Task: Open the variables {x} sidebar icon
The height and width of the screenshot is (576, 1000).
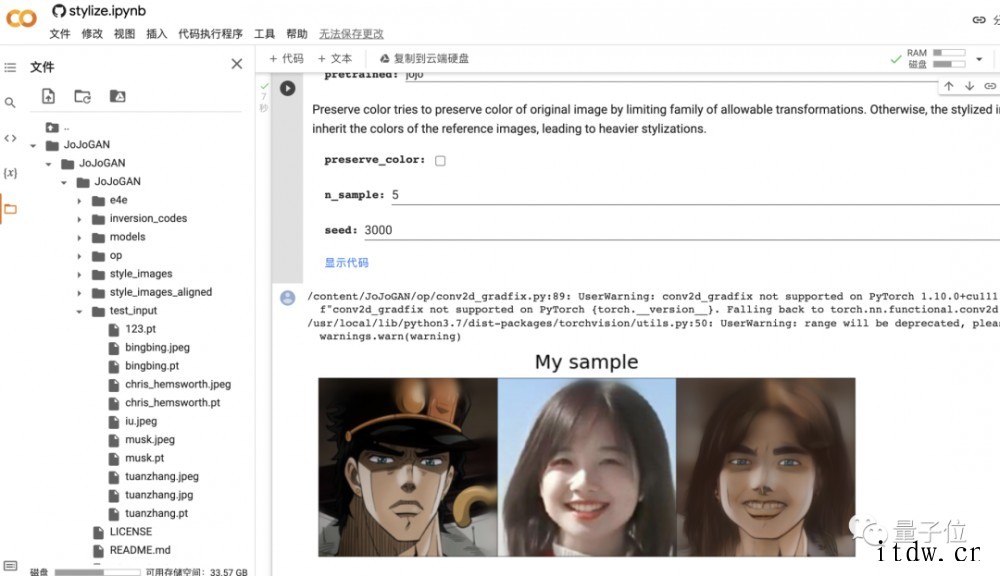Action: tap(10, 173)
